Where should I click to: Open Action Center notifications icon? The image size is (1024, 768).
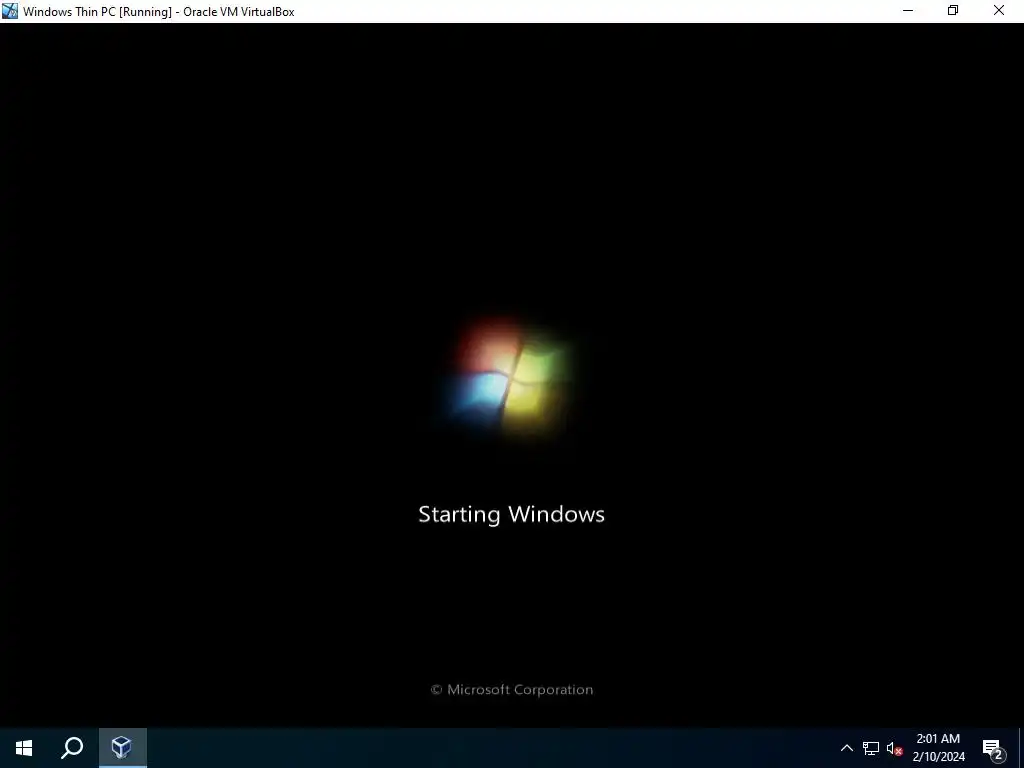click(x=993, y=749)
